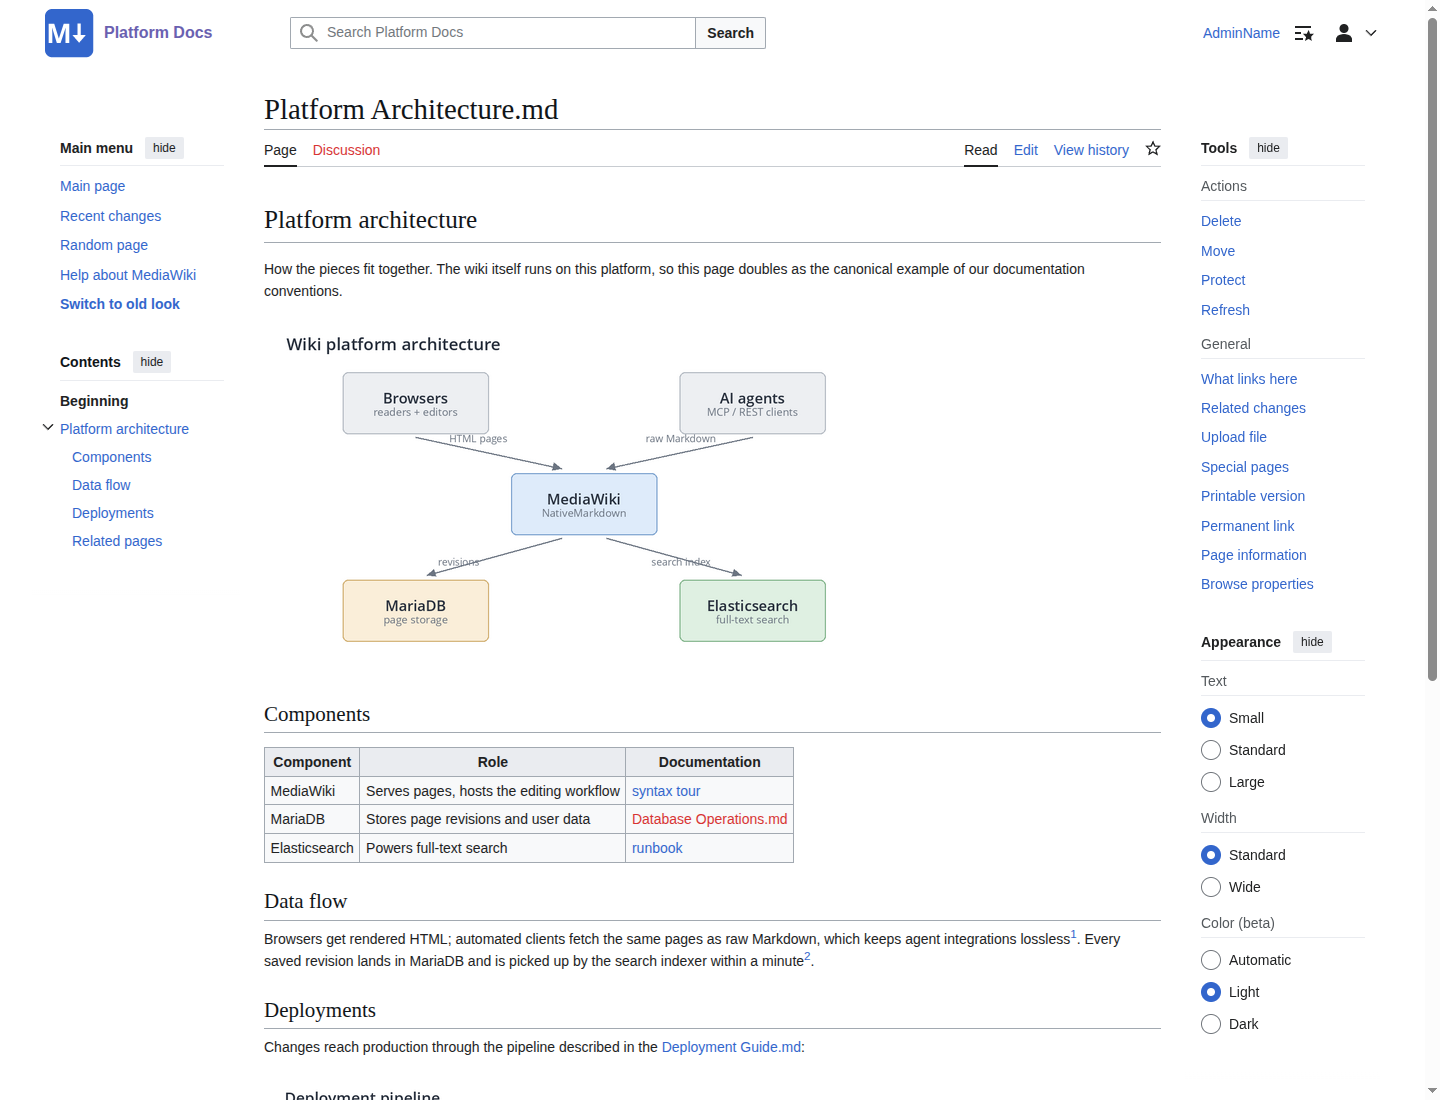The height and width of the screenshot is (1100, 1440).
Task: Open Random page link
Action: click(104, 245)
